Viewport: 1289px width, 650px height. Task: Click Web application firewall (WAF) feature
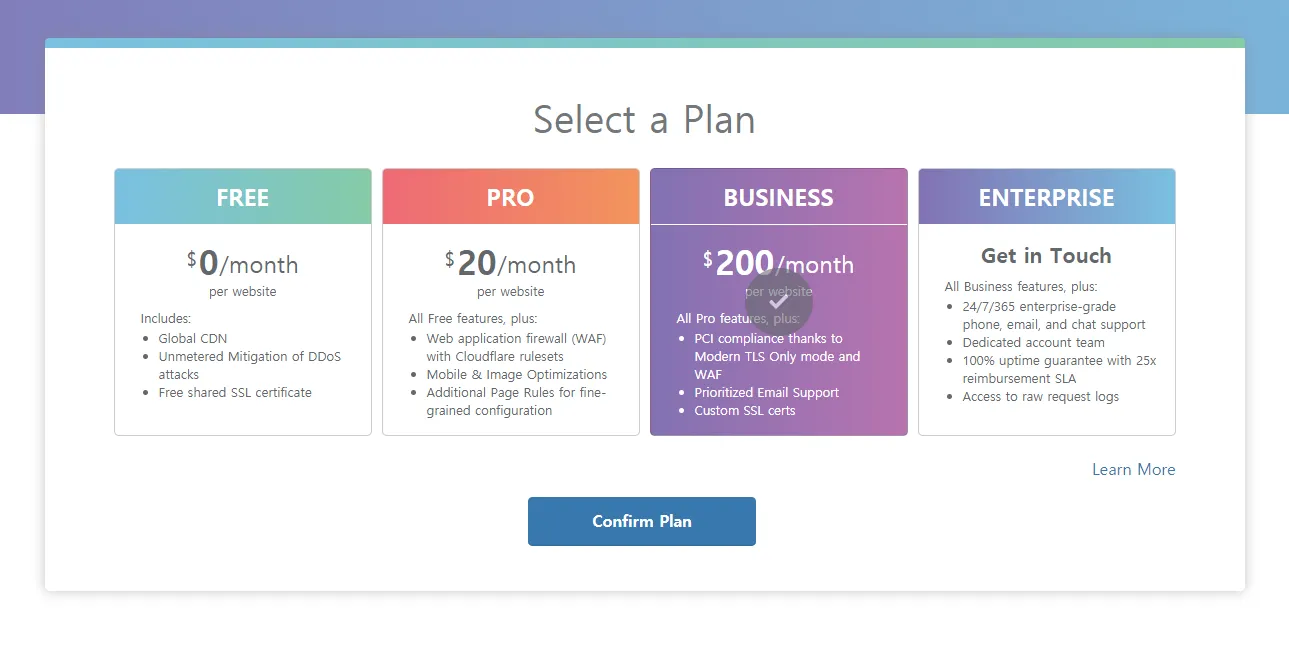516,338
